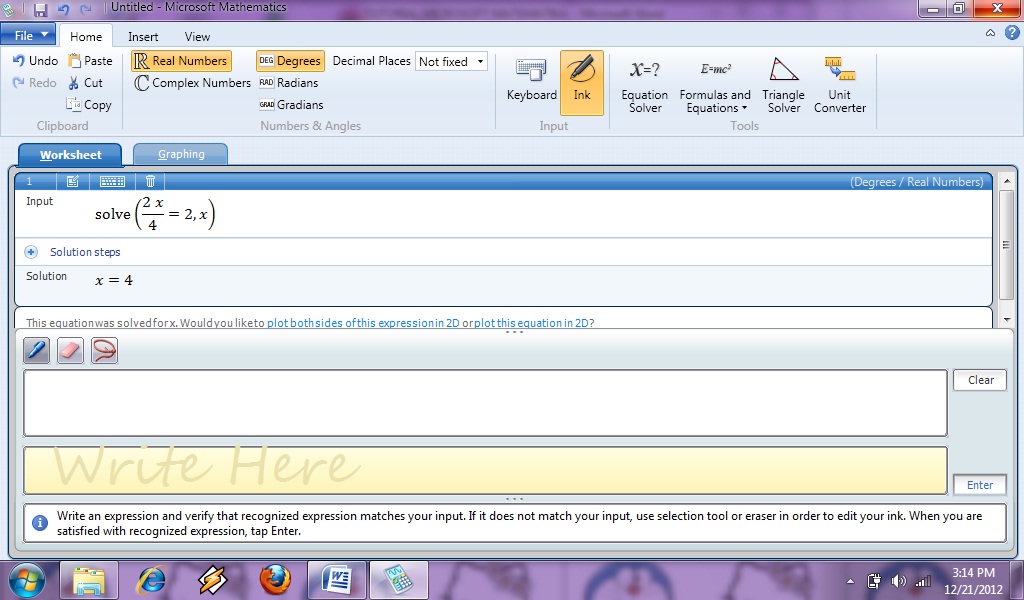The height and width of the screenshot is (600, 1024).
Task: Edit entry 1 with keyboard icon
Action: [112, 182]
